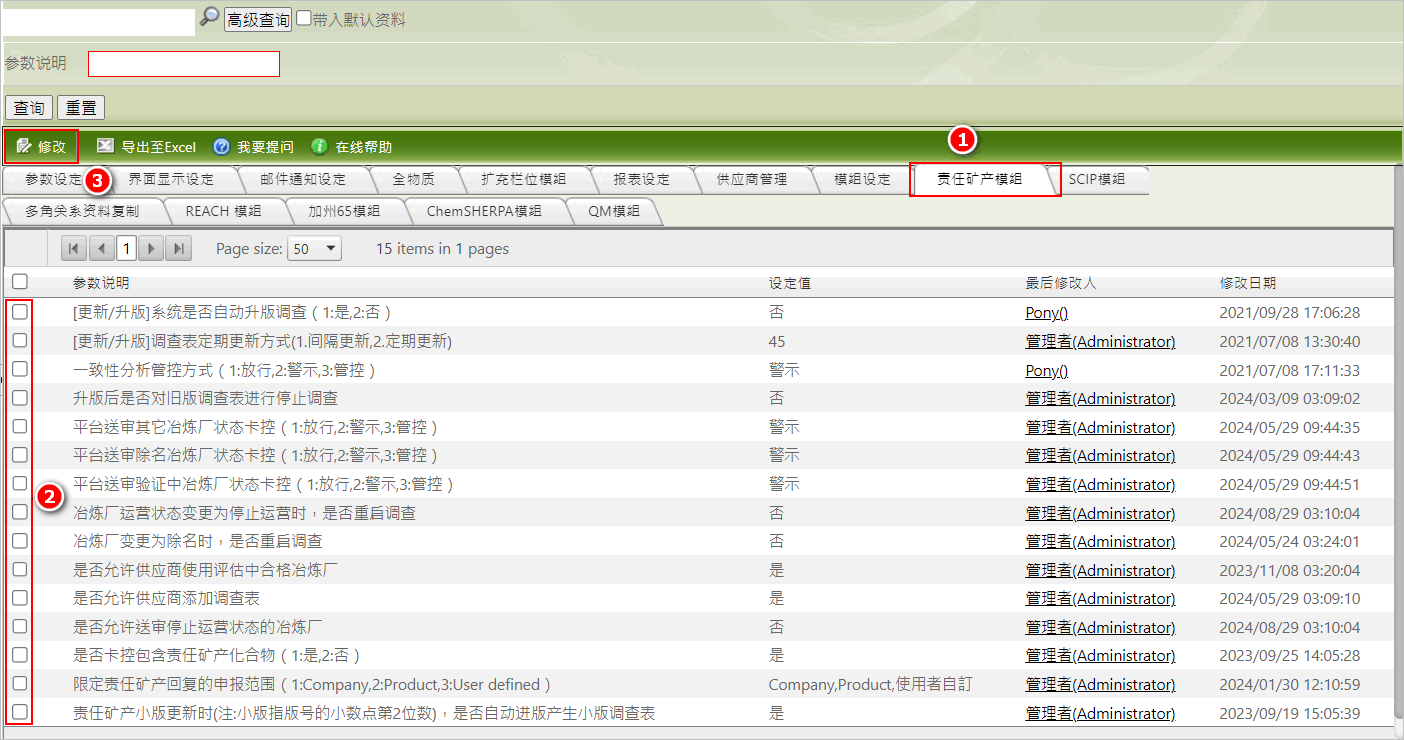Switch to 多角关系资料复制 tab
Viewport: 1404px width, 740px height.
pos(82,211)
